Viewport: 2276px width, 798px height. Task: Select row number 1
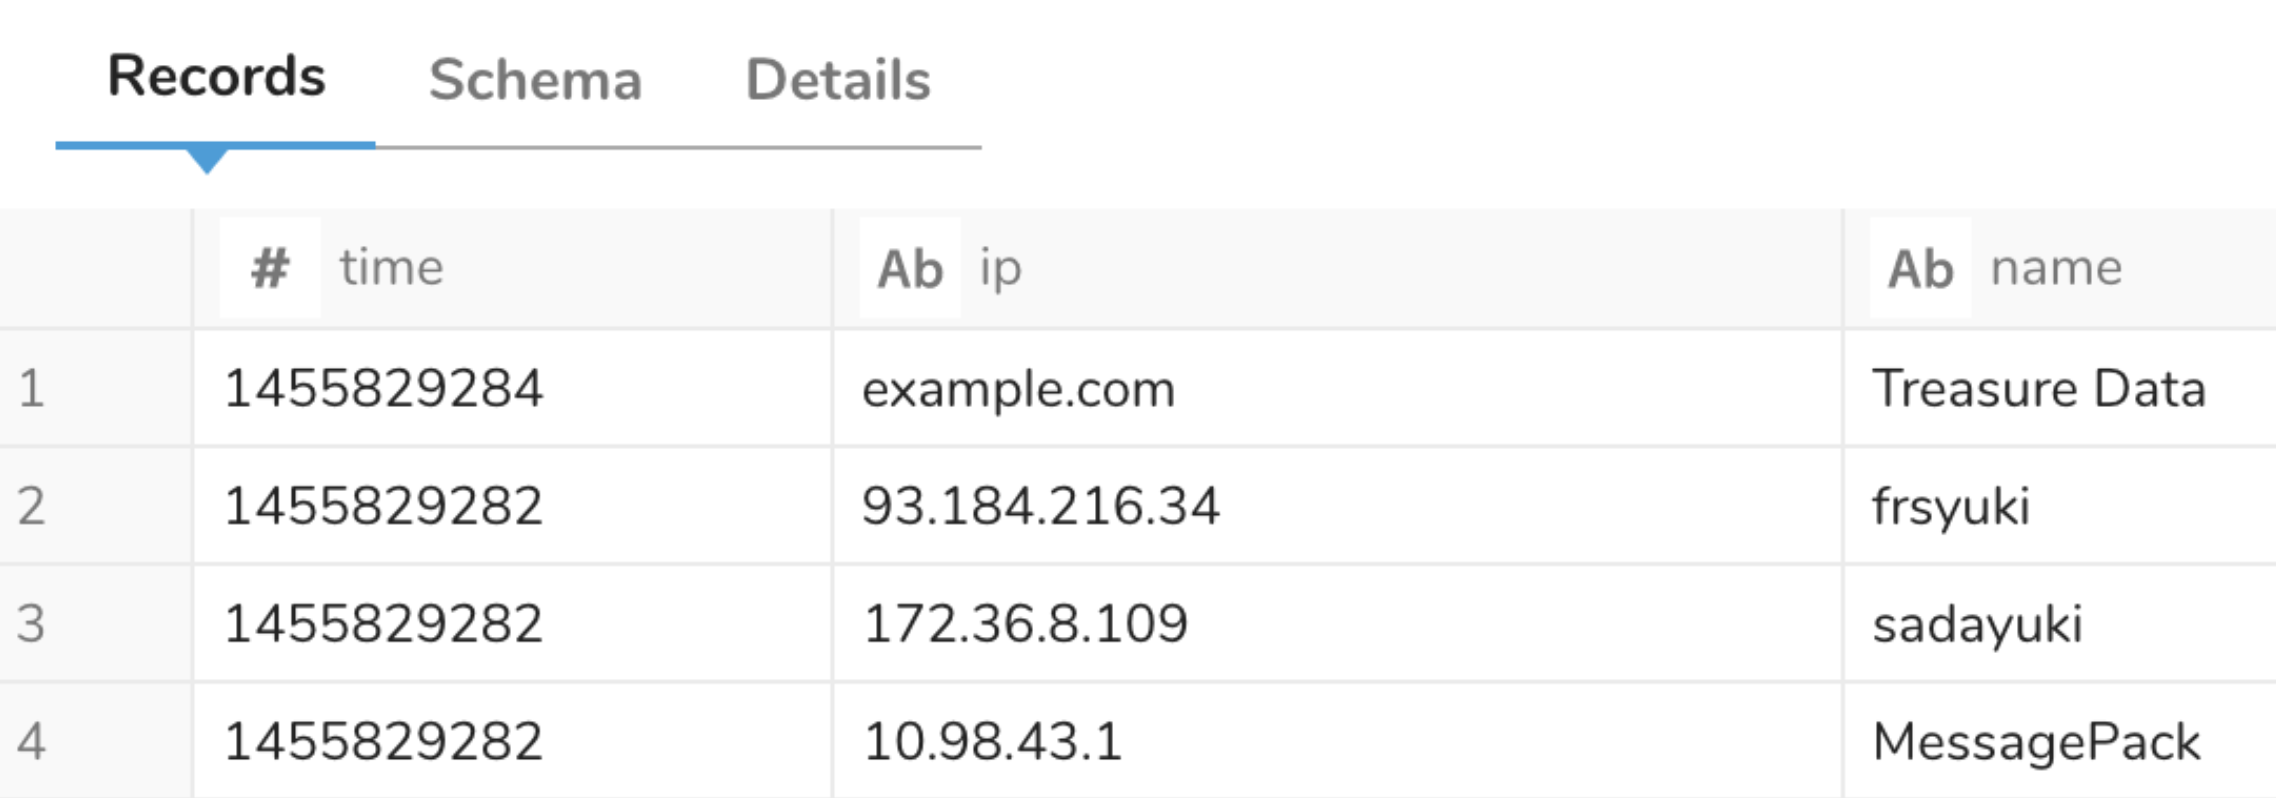(32, 388)
